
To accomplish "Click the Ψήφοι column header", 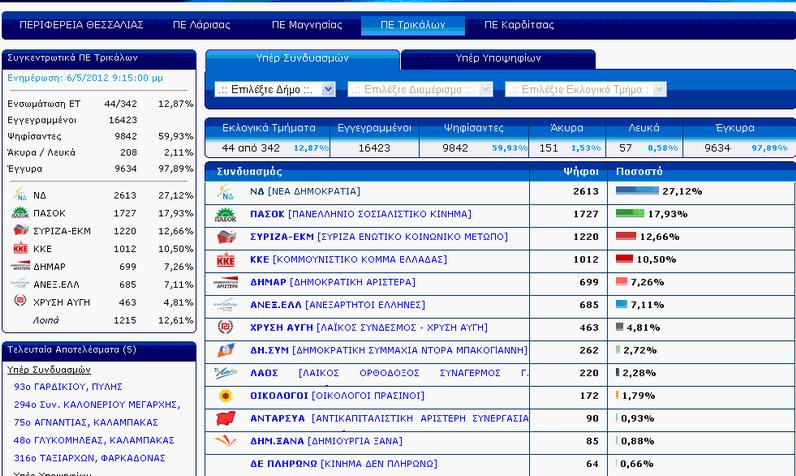I will tap(581, 172).
